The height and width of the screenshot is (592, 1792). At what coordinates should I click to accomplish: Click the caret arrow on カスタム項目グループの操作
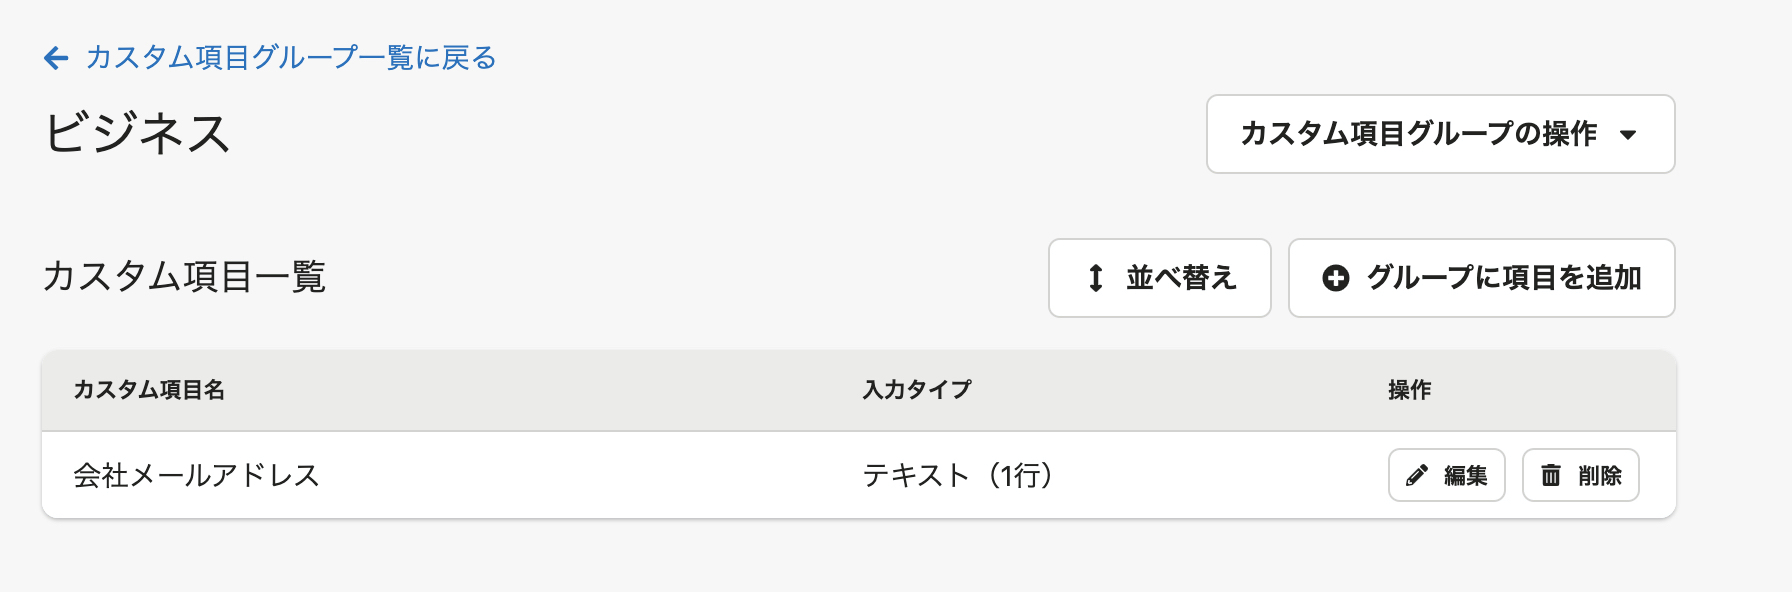[x=1628, y=135]
